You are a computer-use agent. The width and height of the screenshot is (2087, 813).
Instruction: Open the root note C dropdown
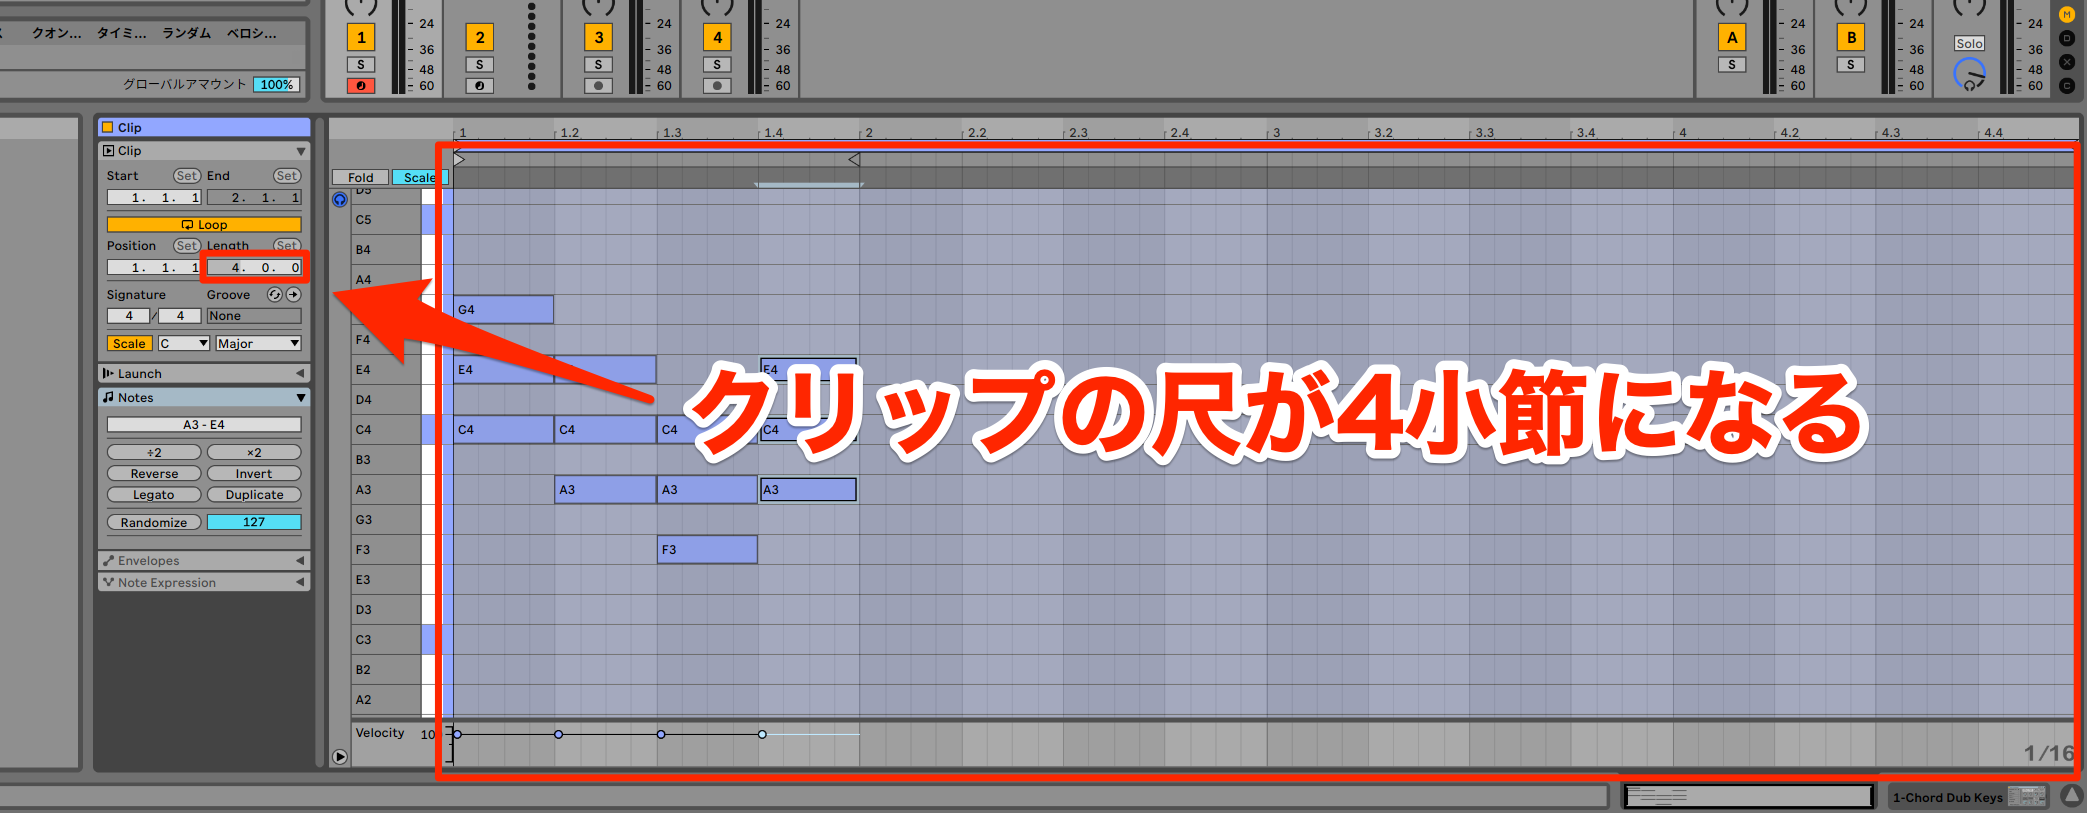(183, 343)
